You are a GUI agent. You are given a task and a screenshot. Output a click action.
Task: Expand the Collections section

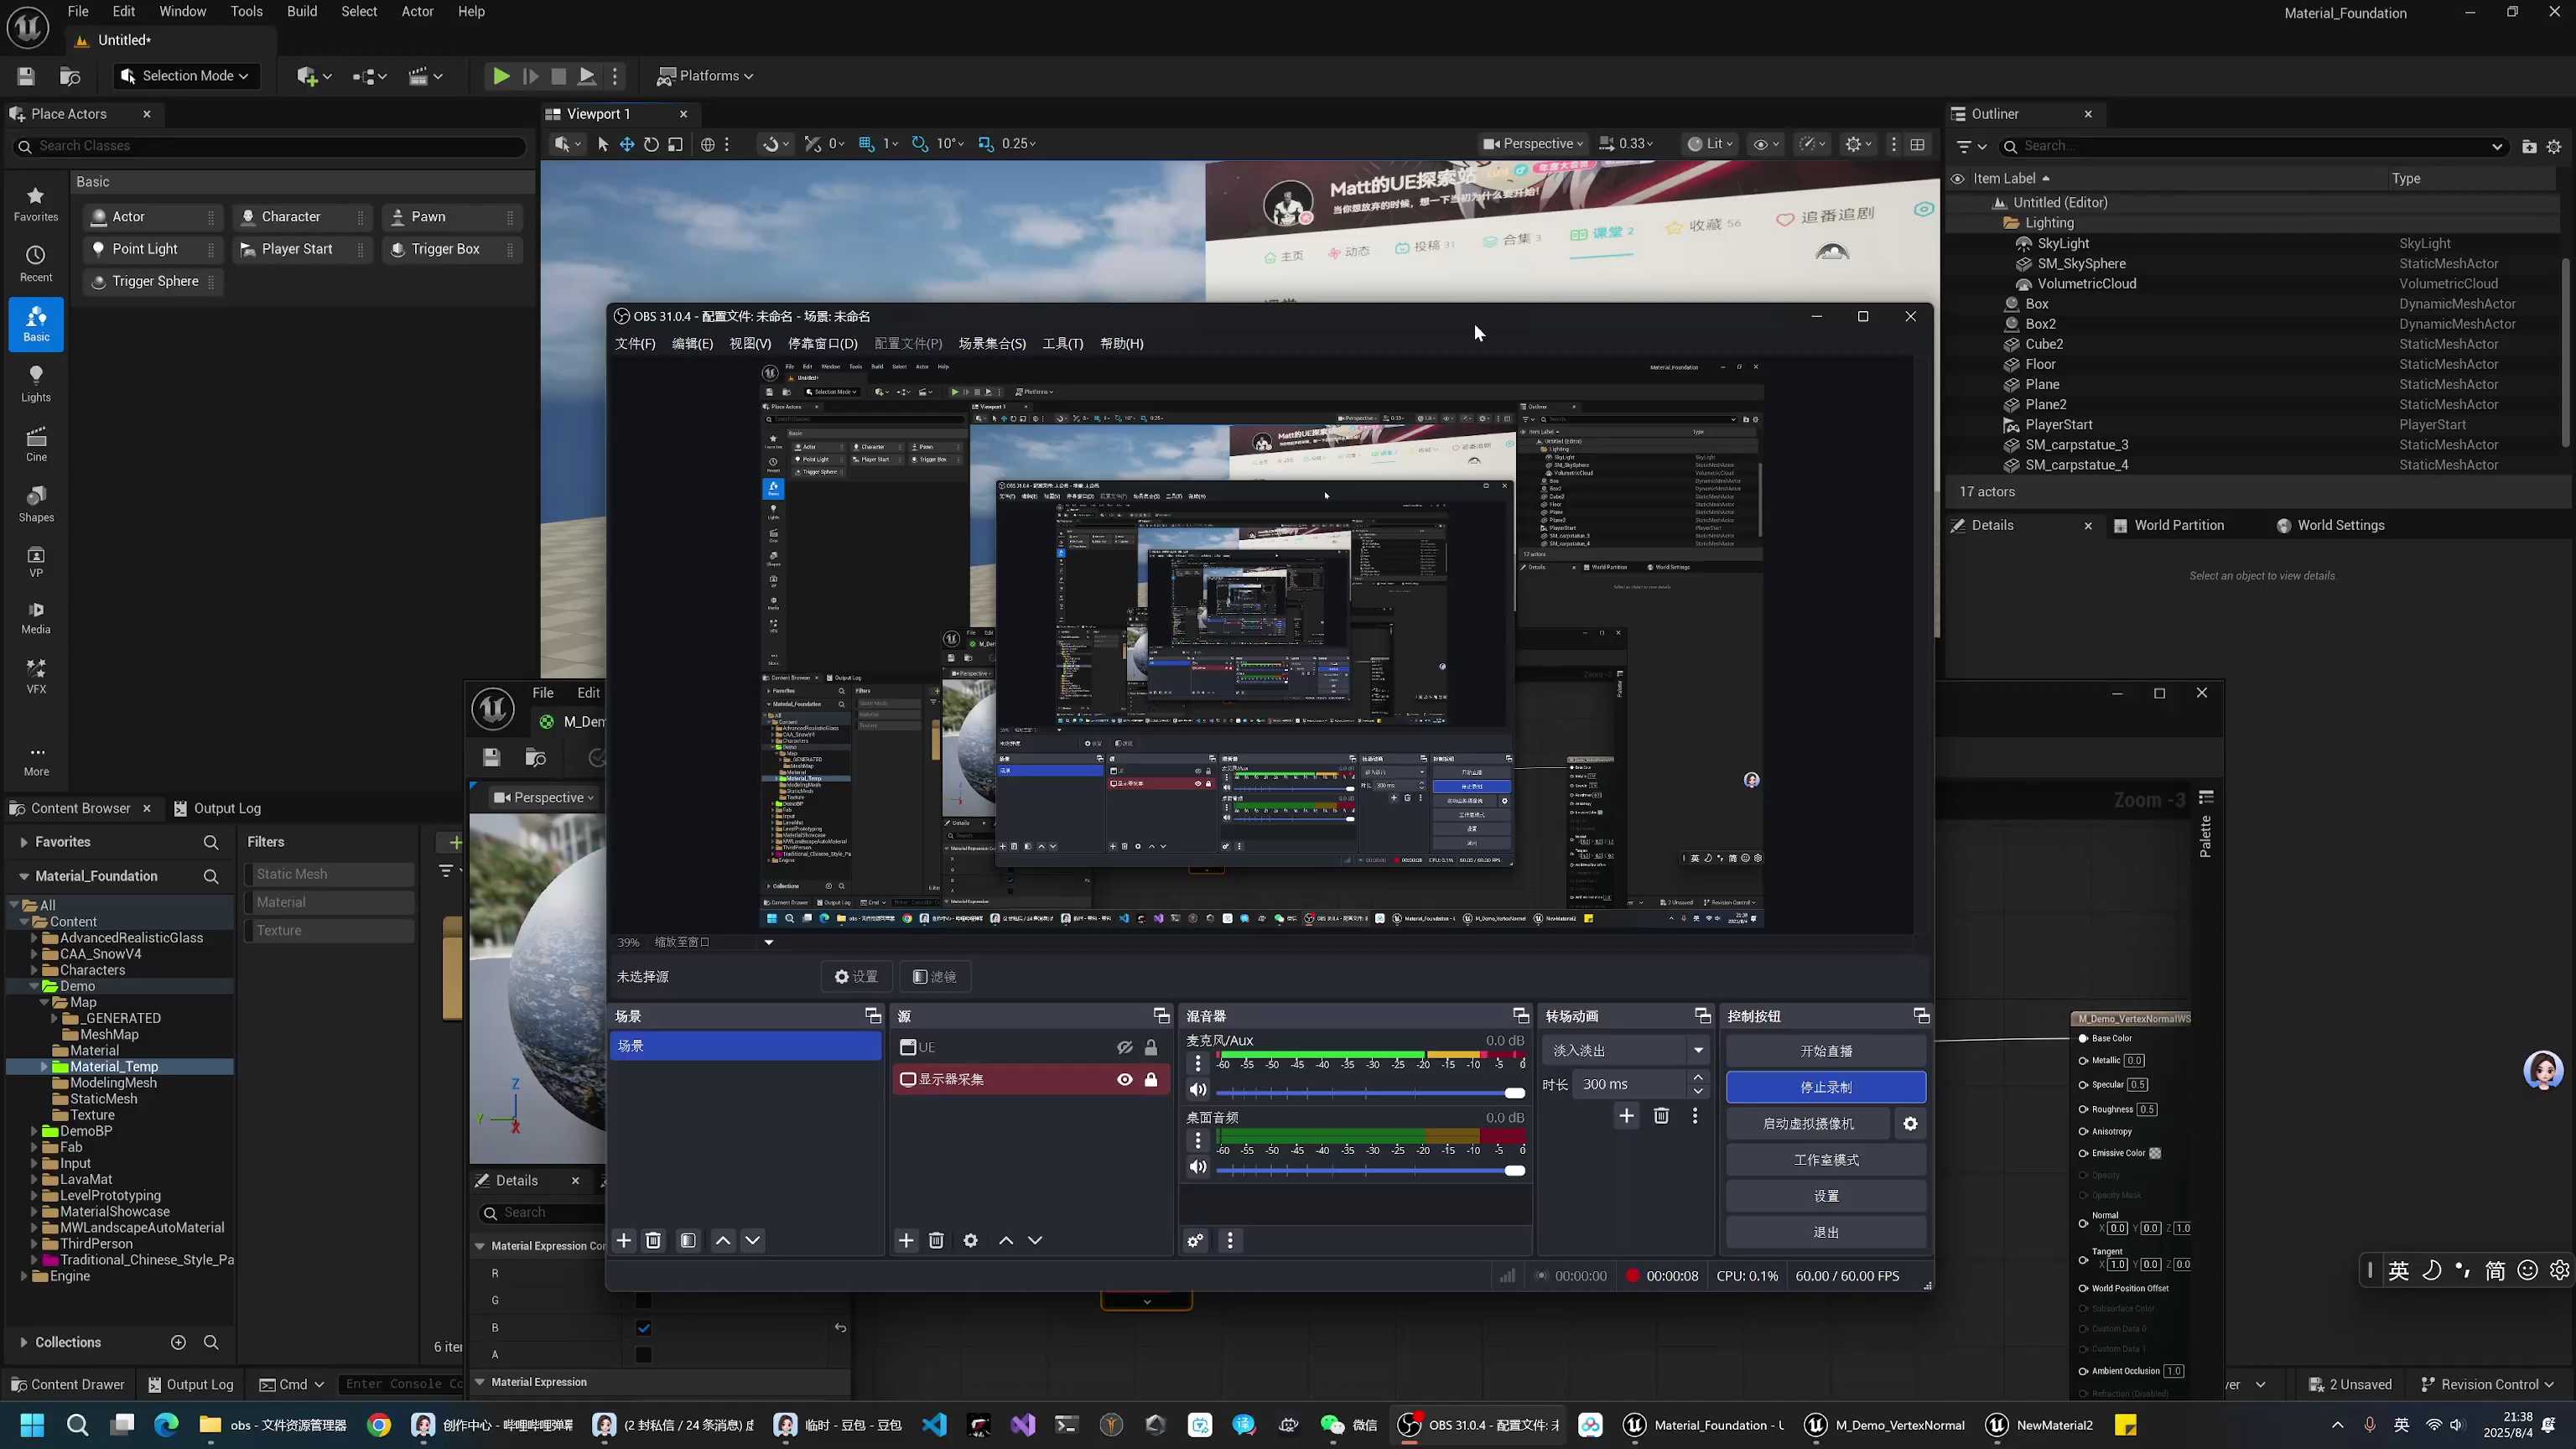[x=23, y=1342]
